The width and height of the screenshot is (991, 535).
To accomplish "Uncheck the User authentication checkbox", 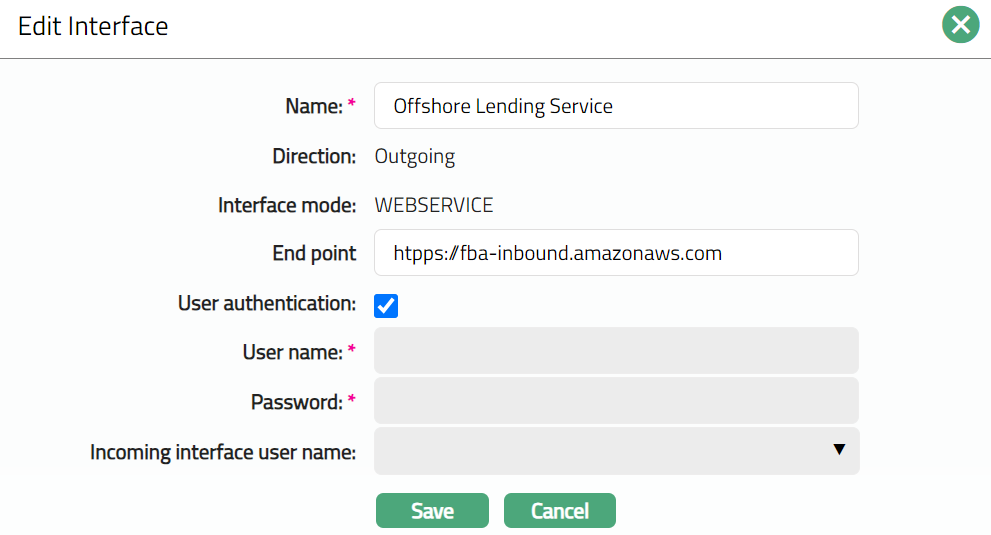I will tap(386, 305).
